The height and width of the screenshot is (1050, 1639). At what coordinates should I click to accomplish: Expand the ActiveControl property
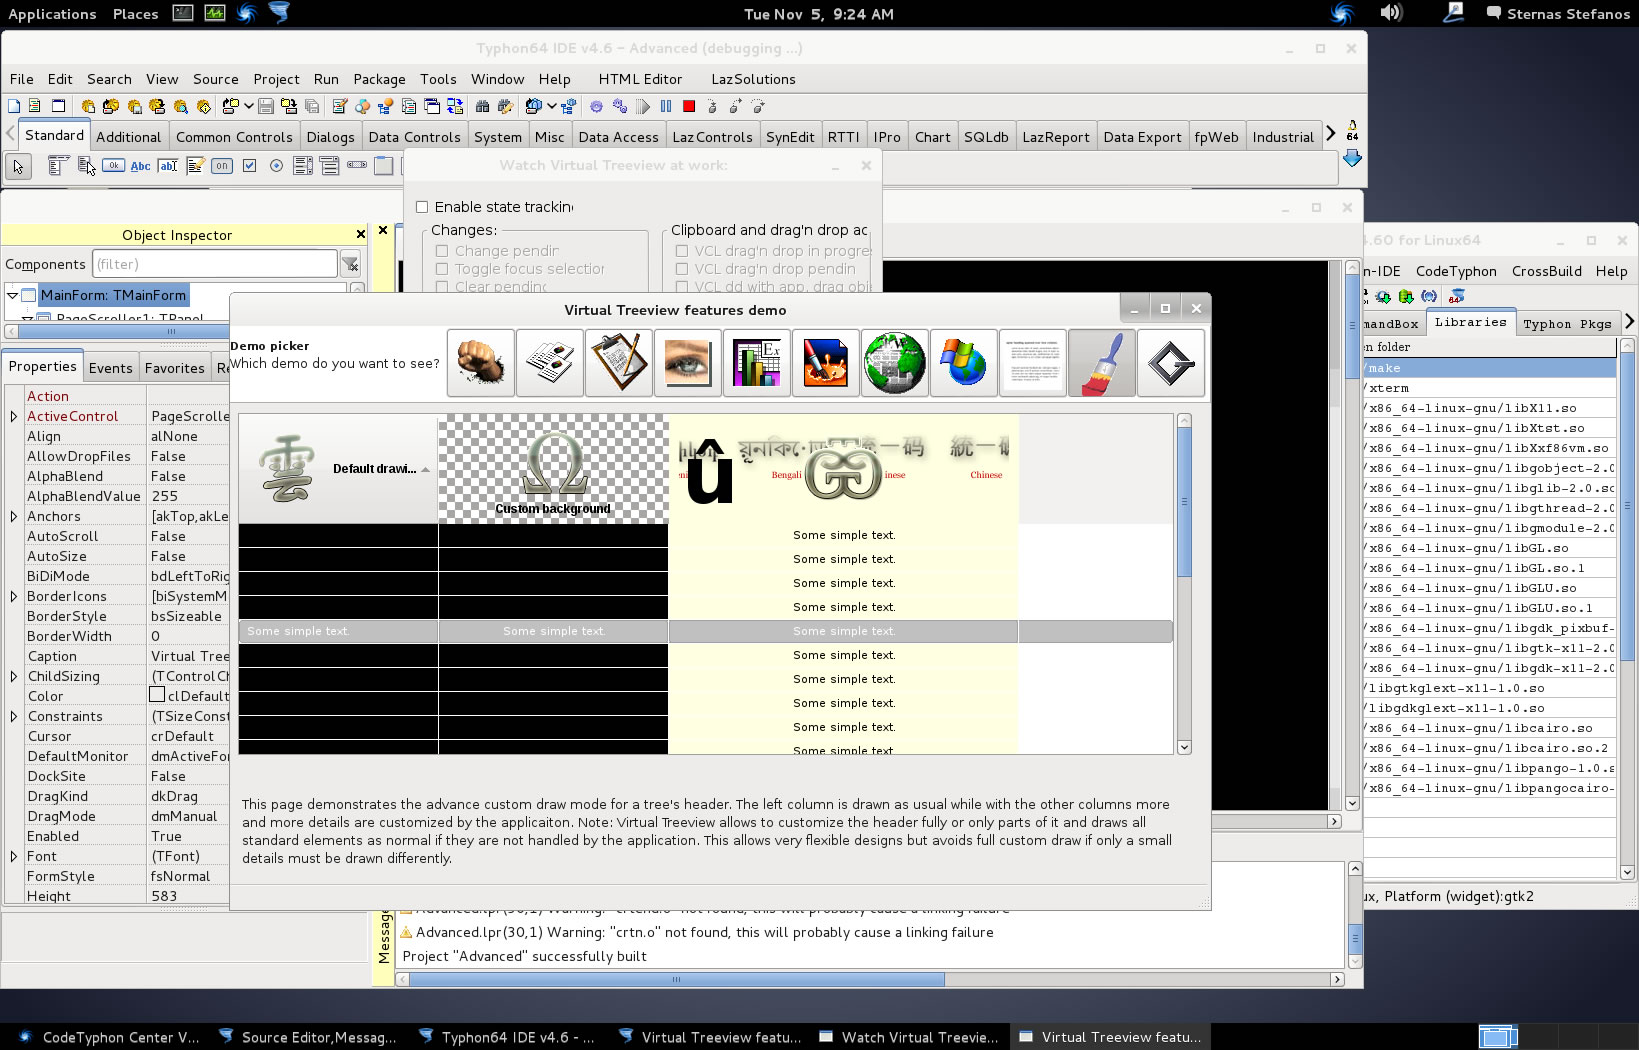pos(13,416)
